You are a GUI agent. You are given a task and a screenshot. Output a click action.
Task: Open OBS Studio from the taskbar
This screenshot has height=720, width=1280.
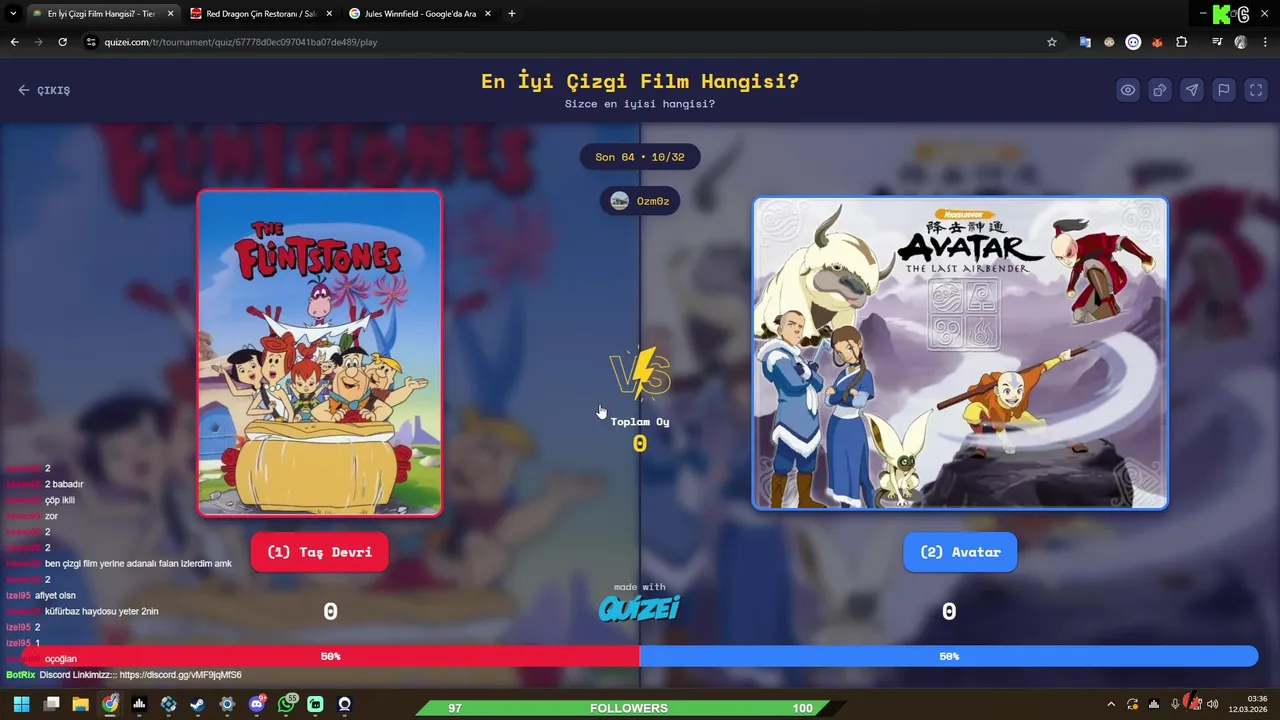345,704
